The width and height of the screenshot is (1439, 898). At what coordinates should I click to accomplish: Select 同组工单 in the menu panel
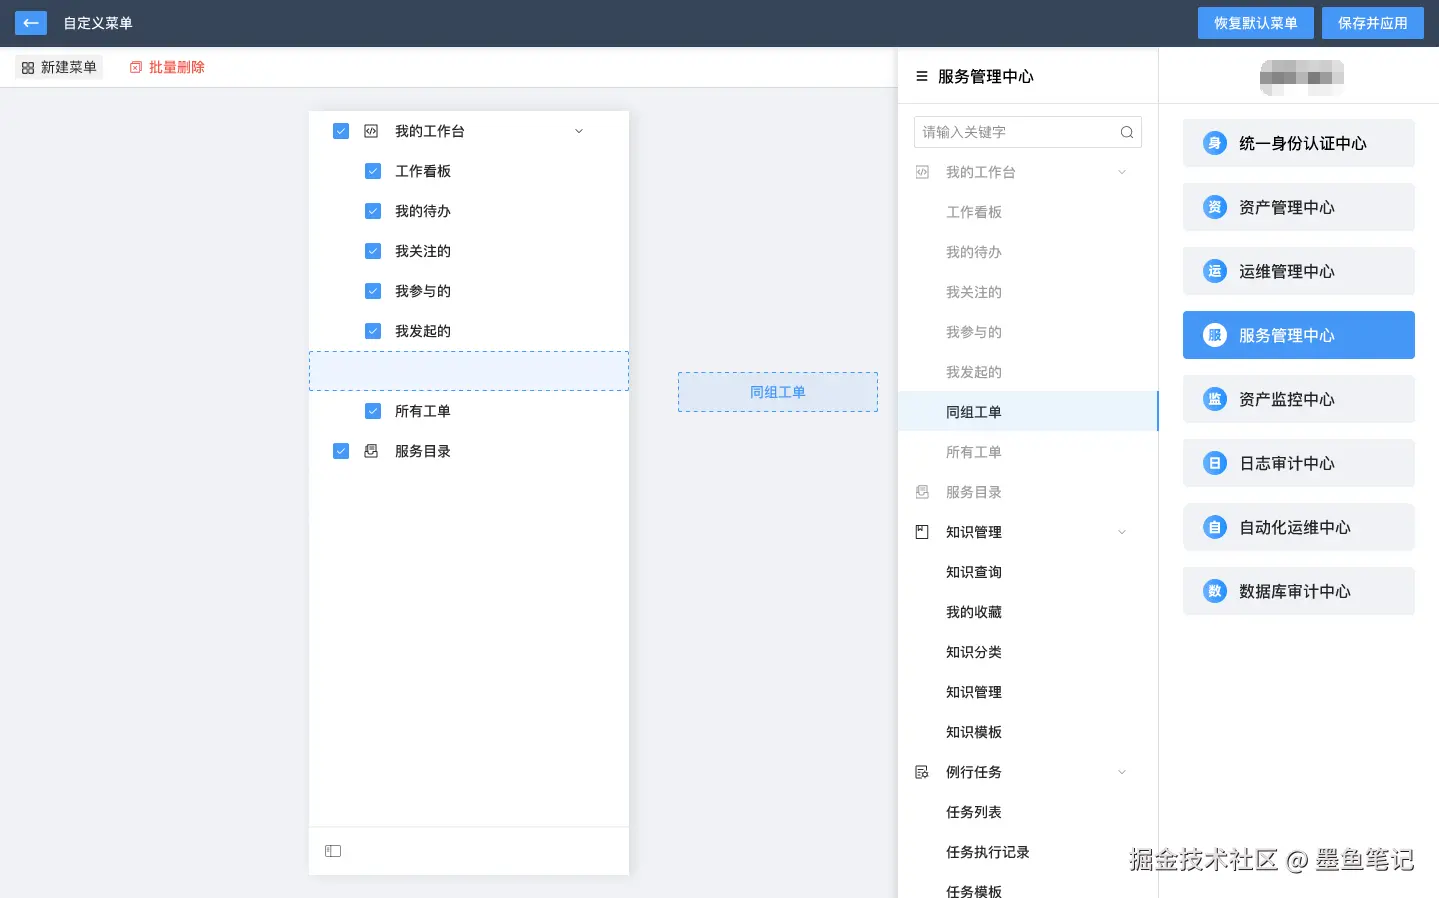[x=973, y=411]
